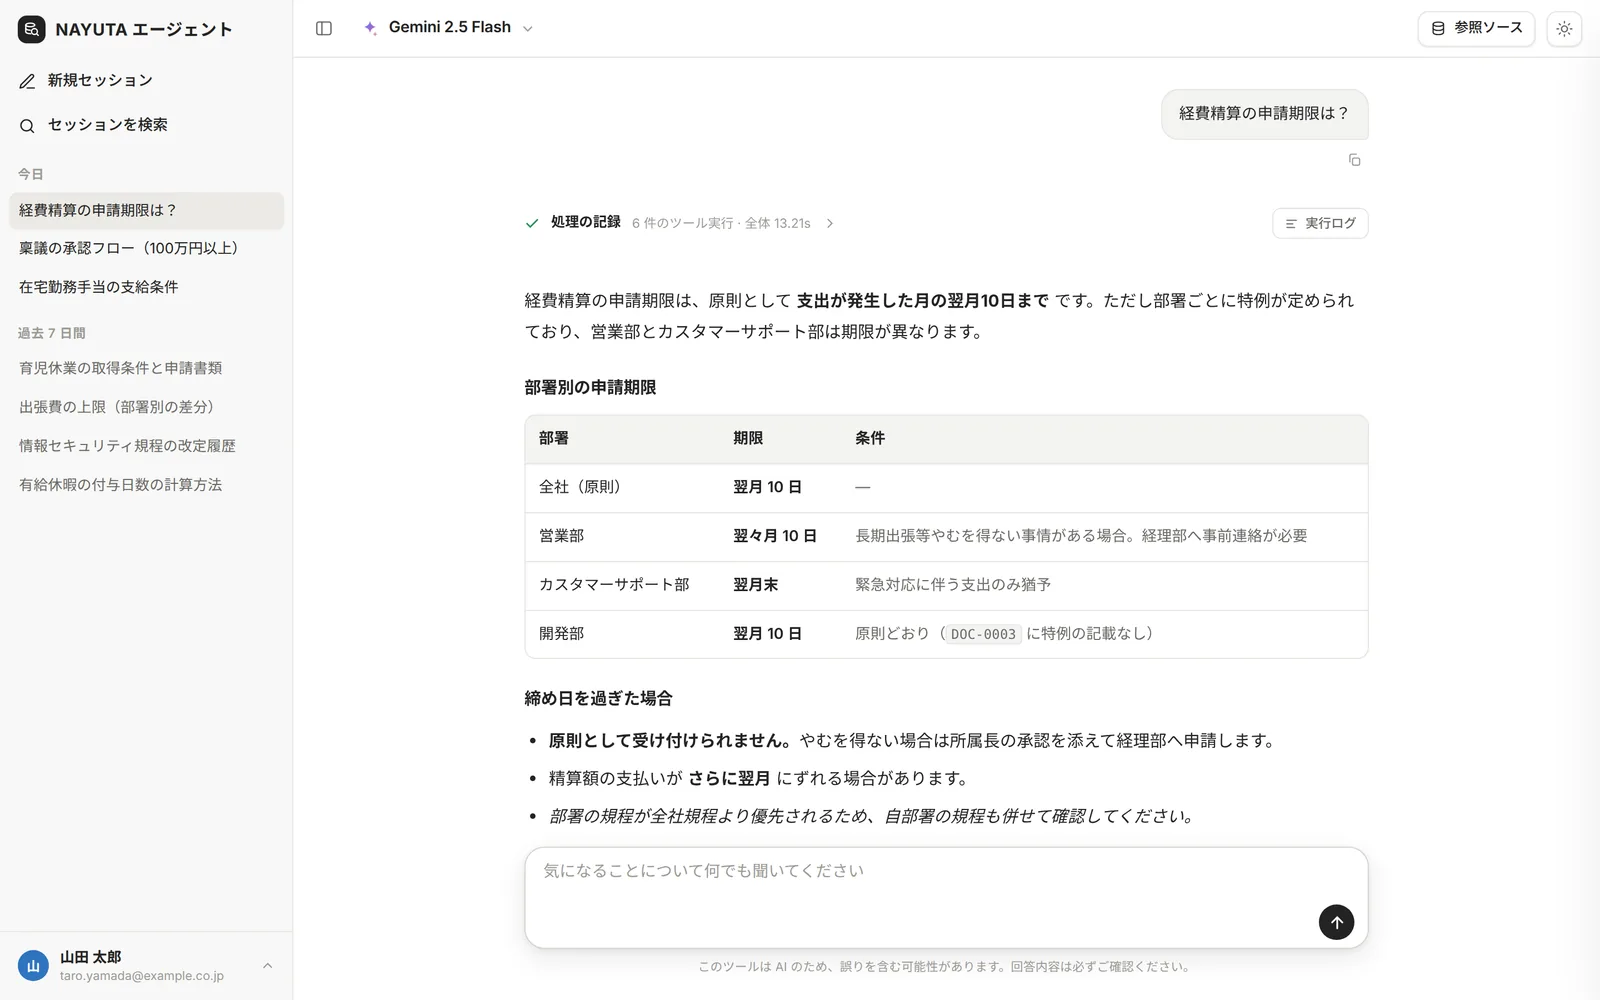Open 参照ソース panel
The height and width of the screenshot is (1000, 1600).
click(x=1476, y=28)
